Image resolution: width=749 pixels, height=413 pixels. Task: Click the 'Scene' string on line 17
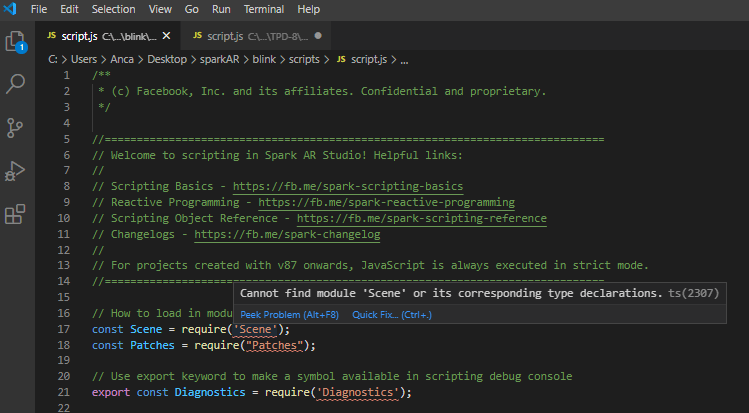[255, 329]
